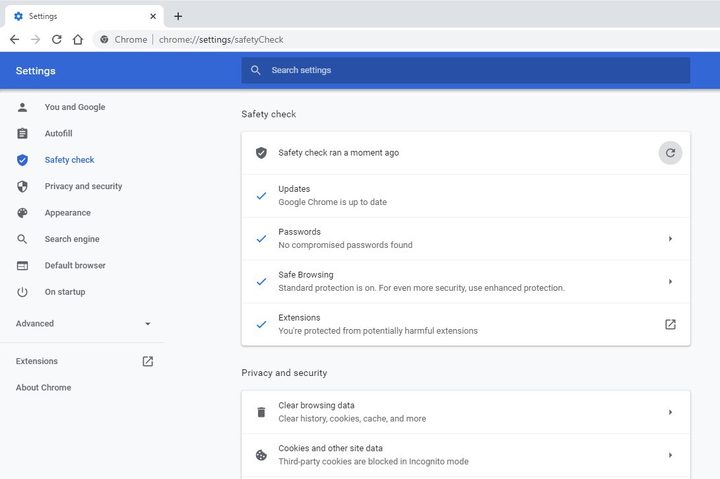Select the Settings browser tab

[84, 16]
